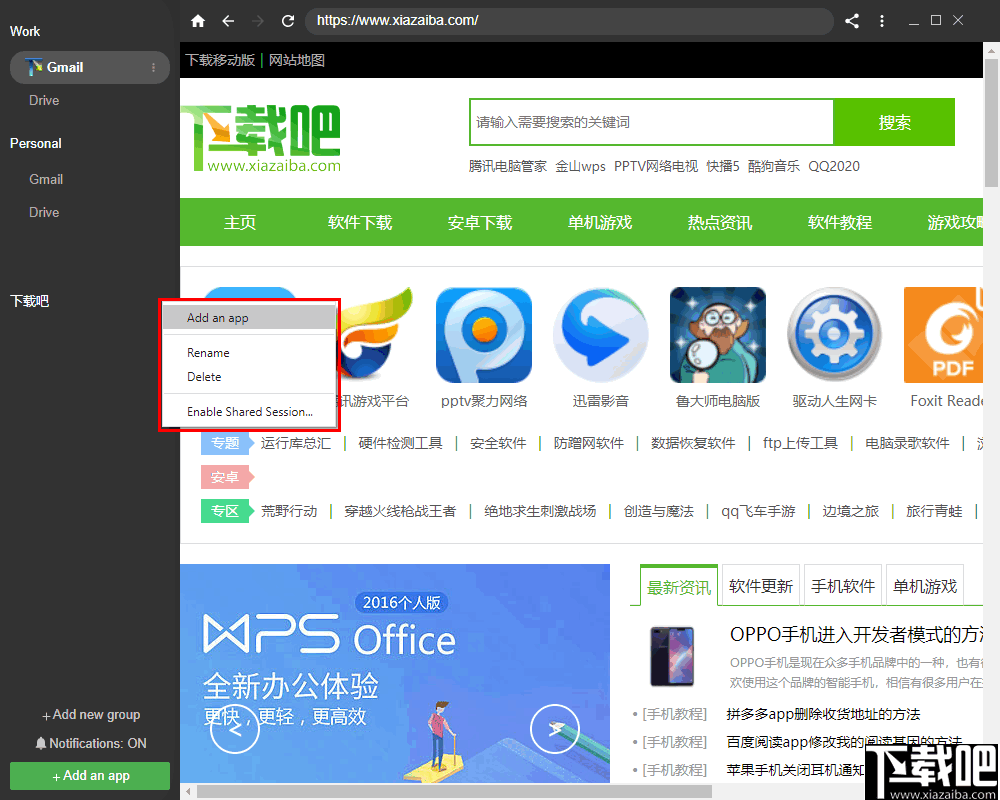Open the 单机游戏 navigation item
The width and height of the screenshot is (1000, 800).
(x=599, y=222)
